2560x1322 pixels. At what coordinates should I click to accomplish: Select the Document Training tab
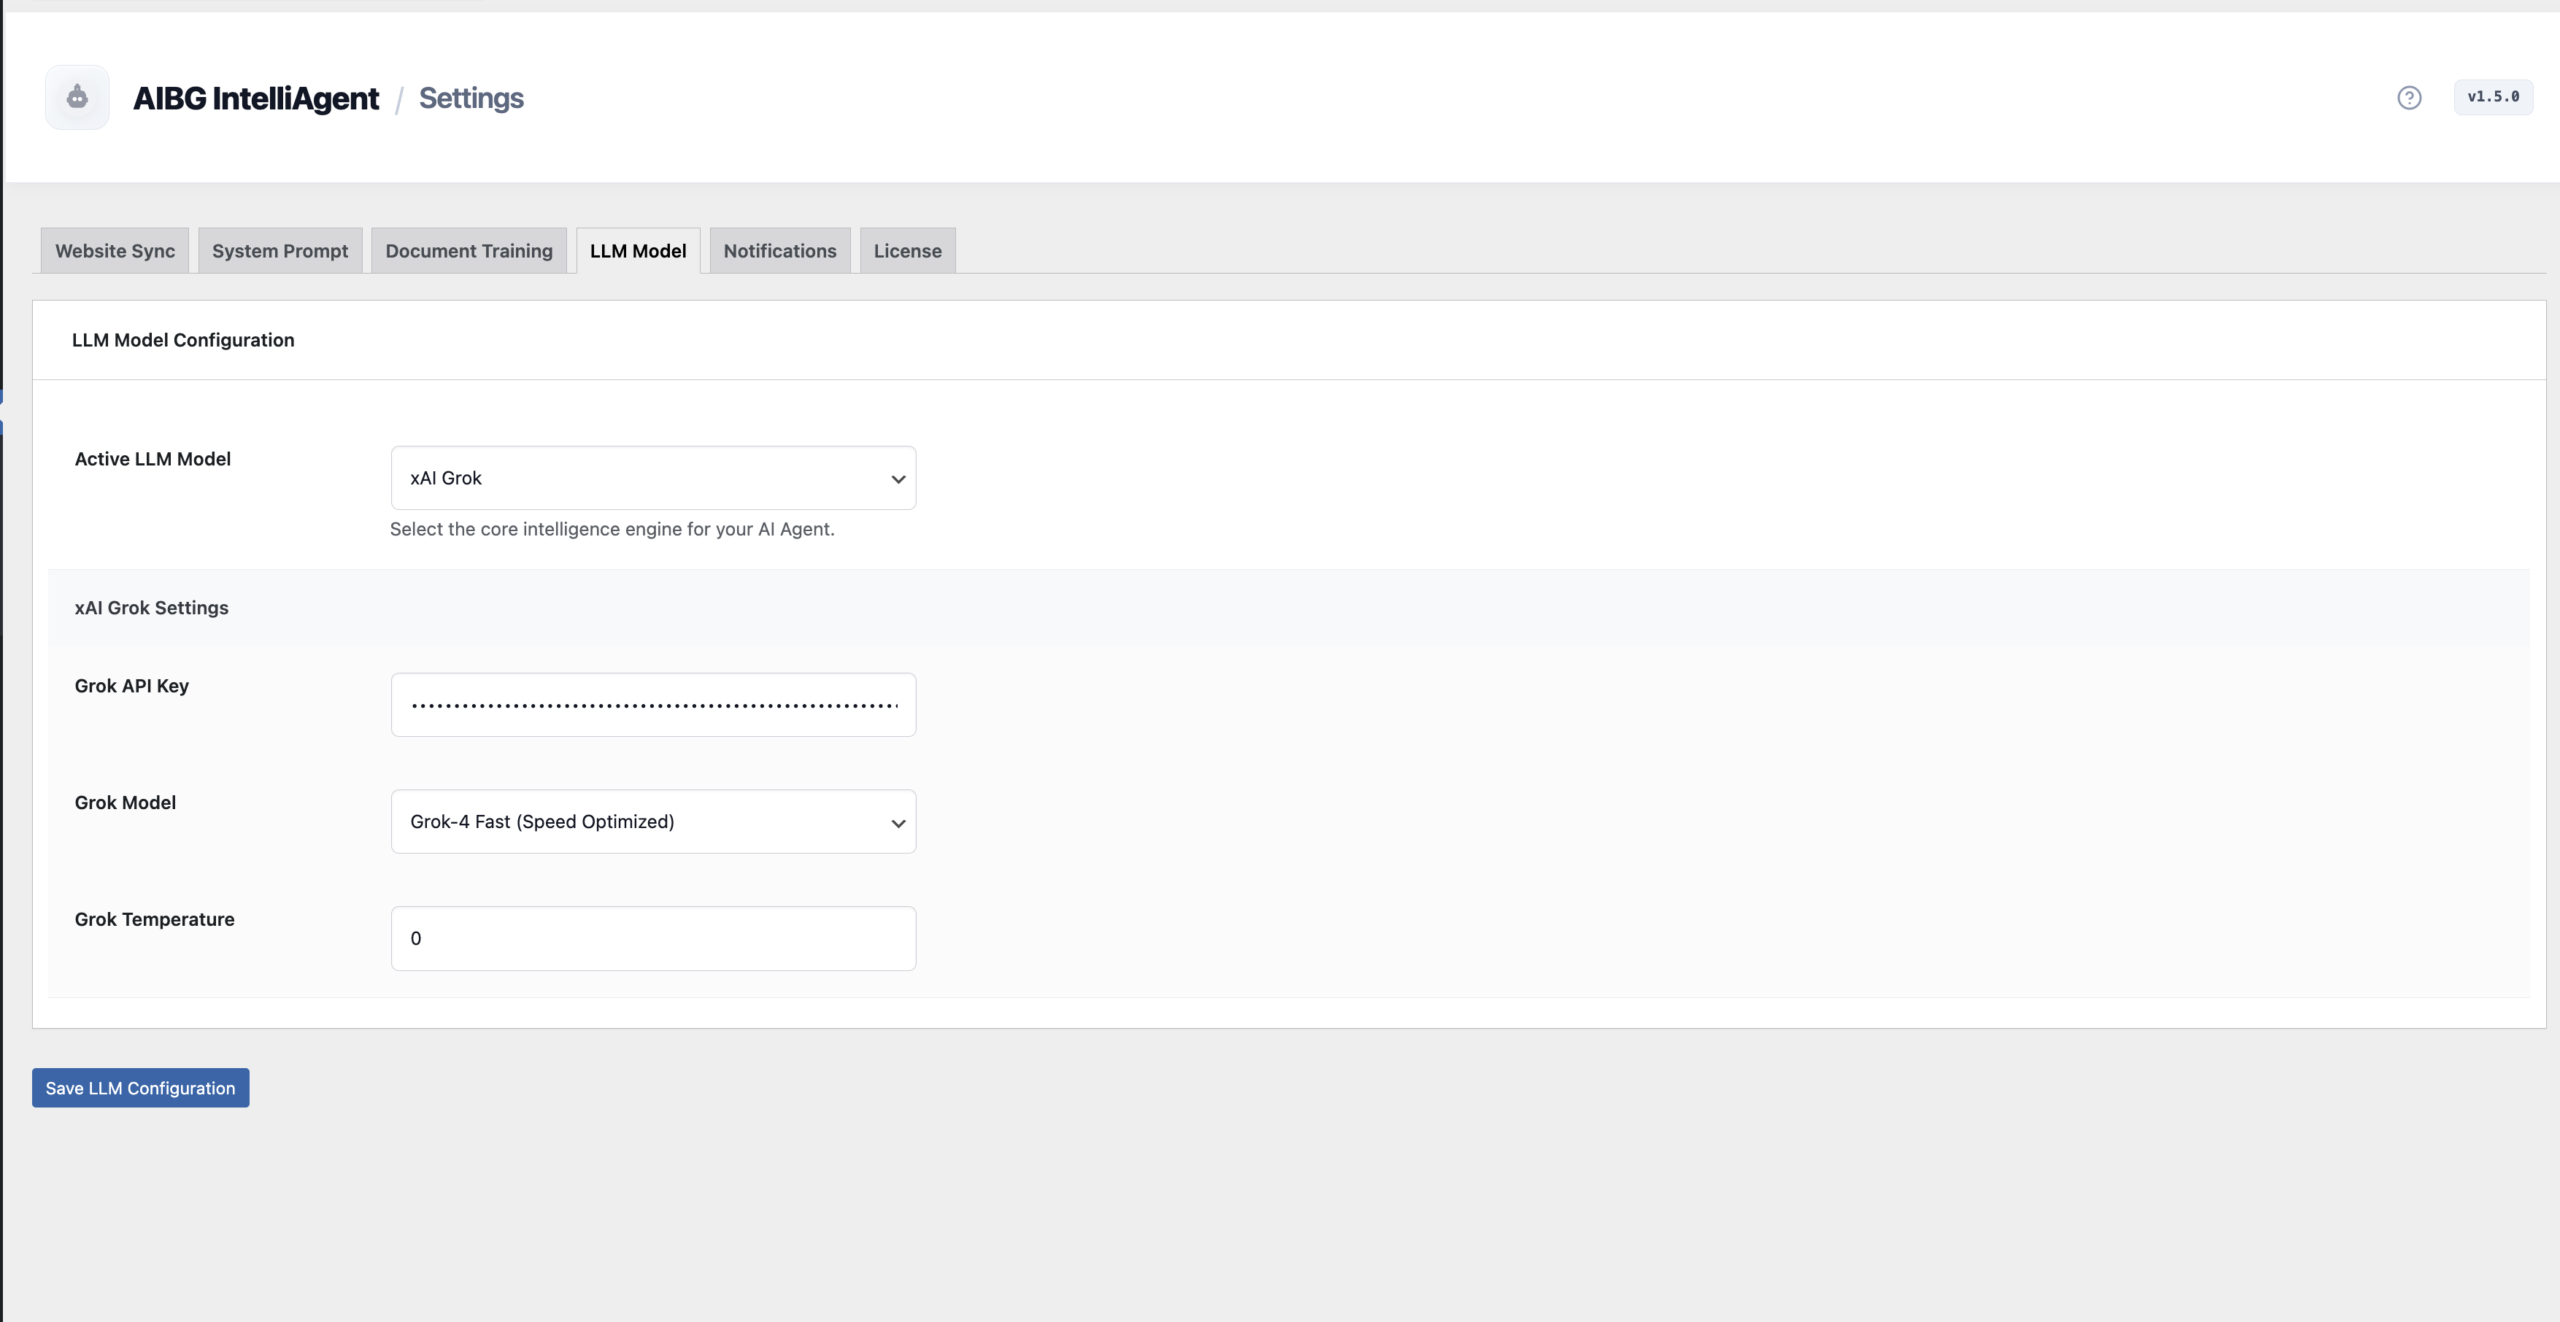(468, 250)
